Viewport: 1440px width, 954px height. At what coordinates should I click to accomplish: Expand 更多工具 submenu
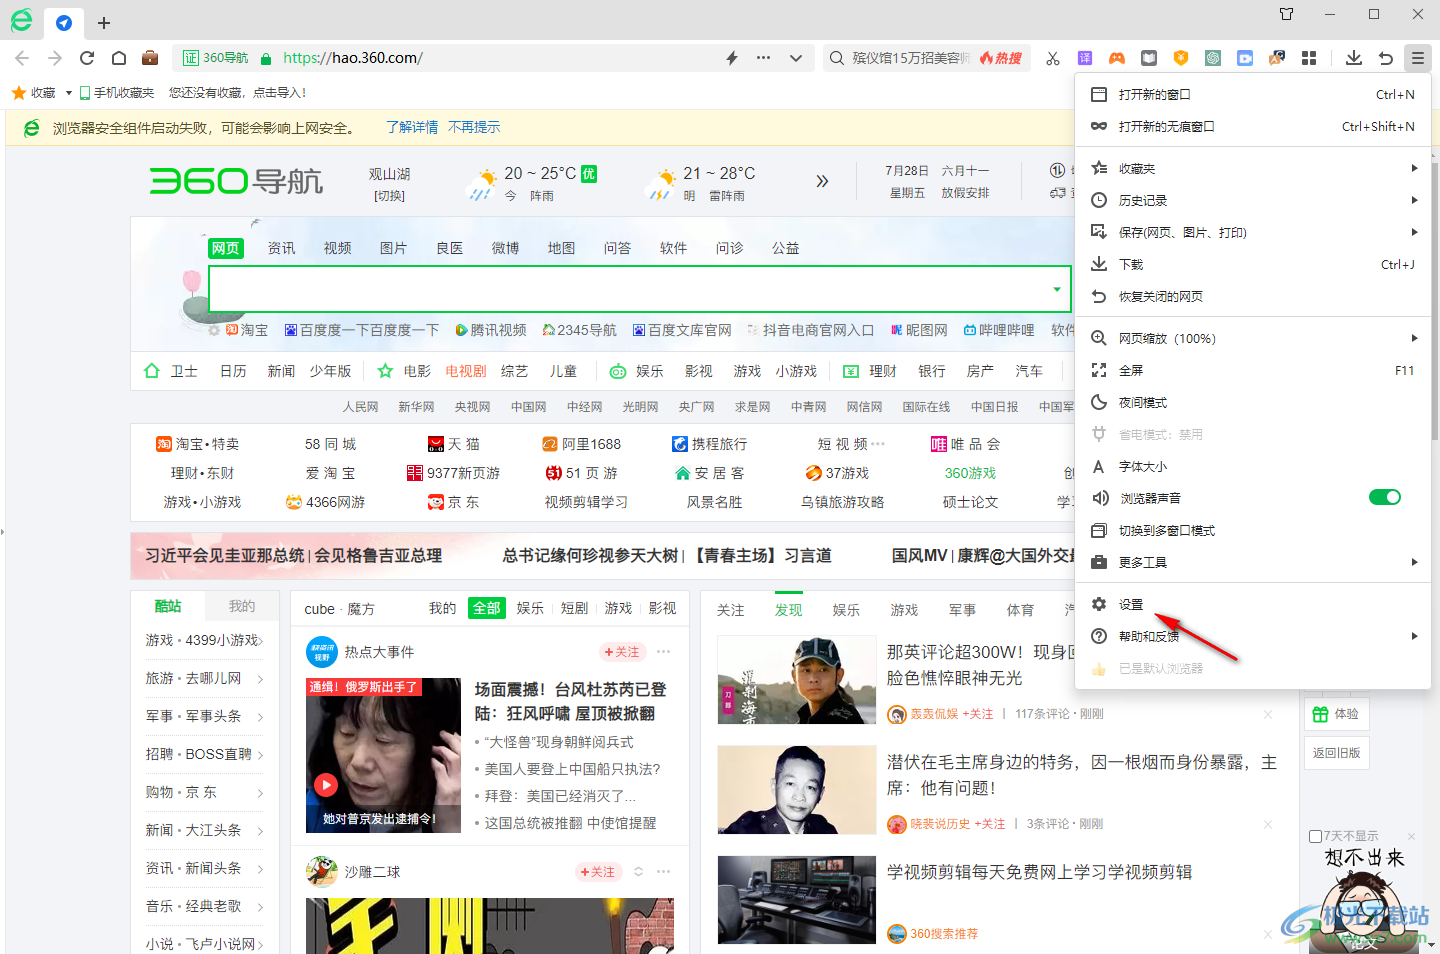pyautogui.click(x=1253, y=562)
